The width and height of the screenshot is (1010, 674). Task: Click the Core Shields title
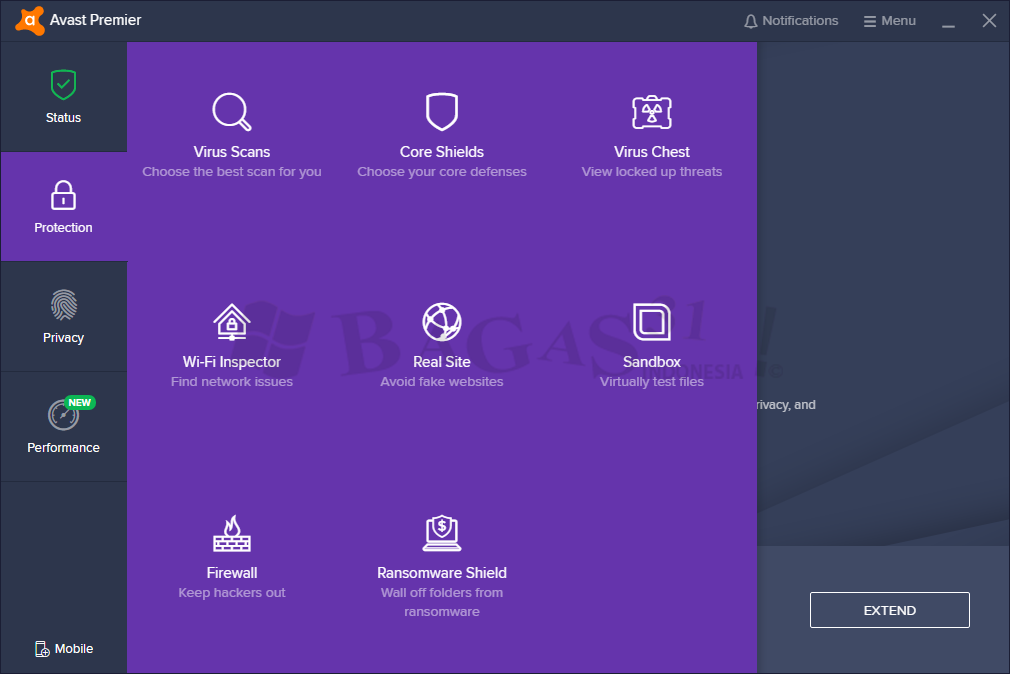(442, 152)
